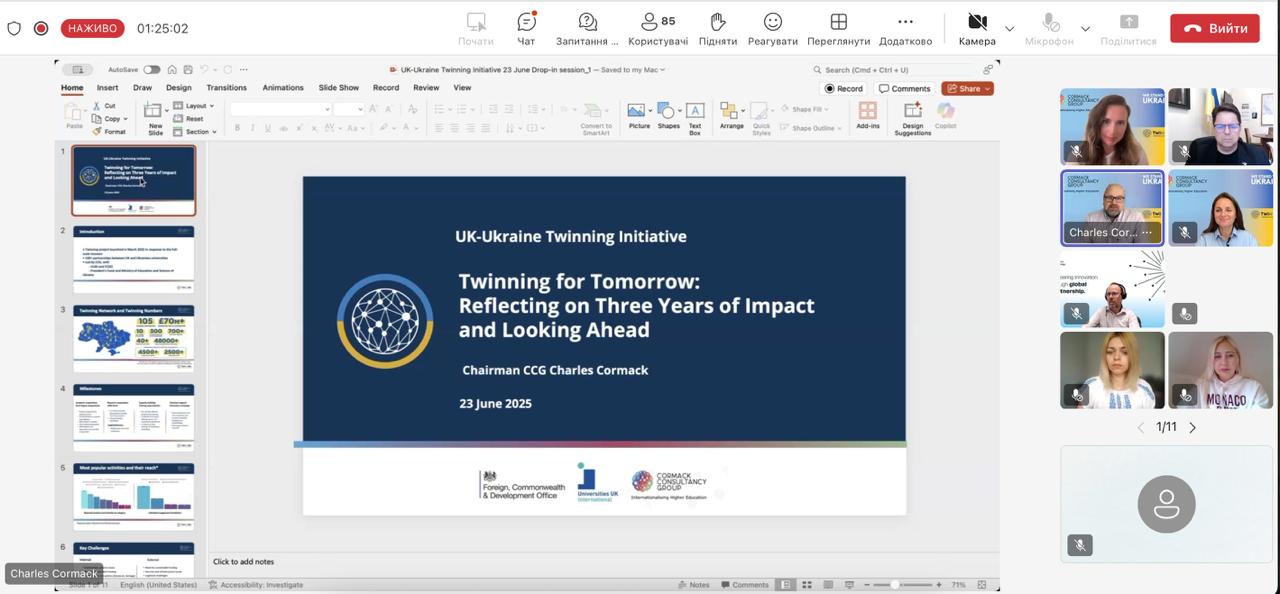
Task: Click the zoom out minus button
Action: (866, 585)
